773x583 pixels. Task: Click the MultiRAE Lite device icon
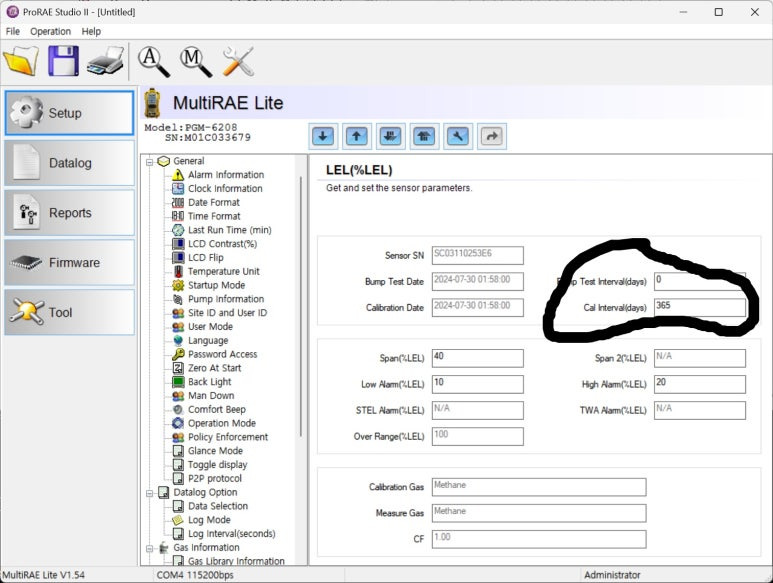click(152, 103)
